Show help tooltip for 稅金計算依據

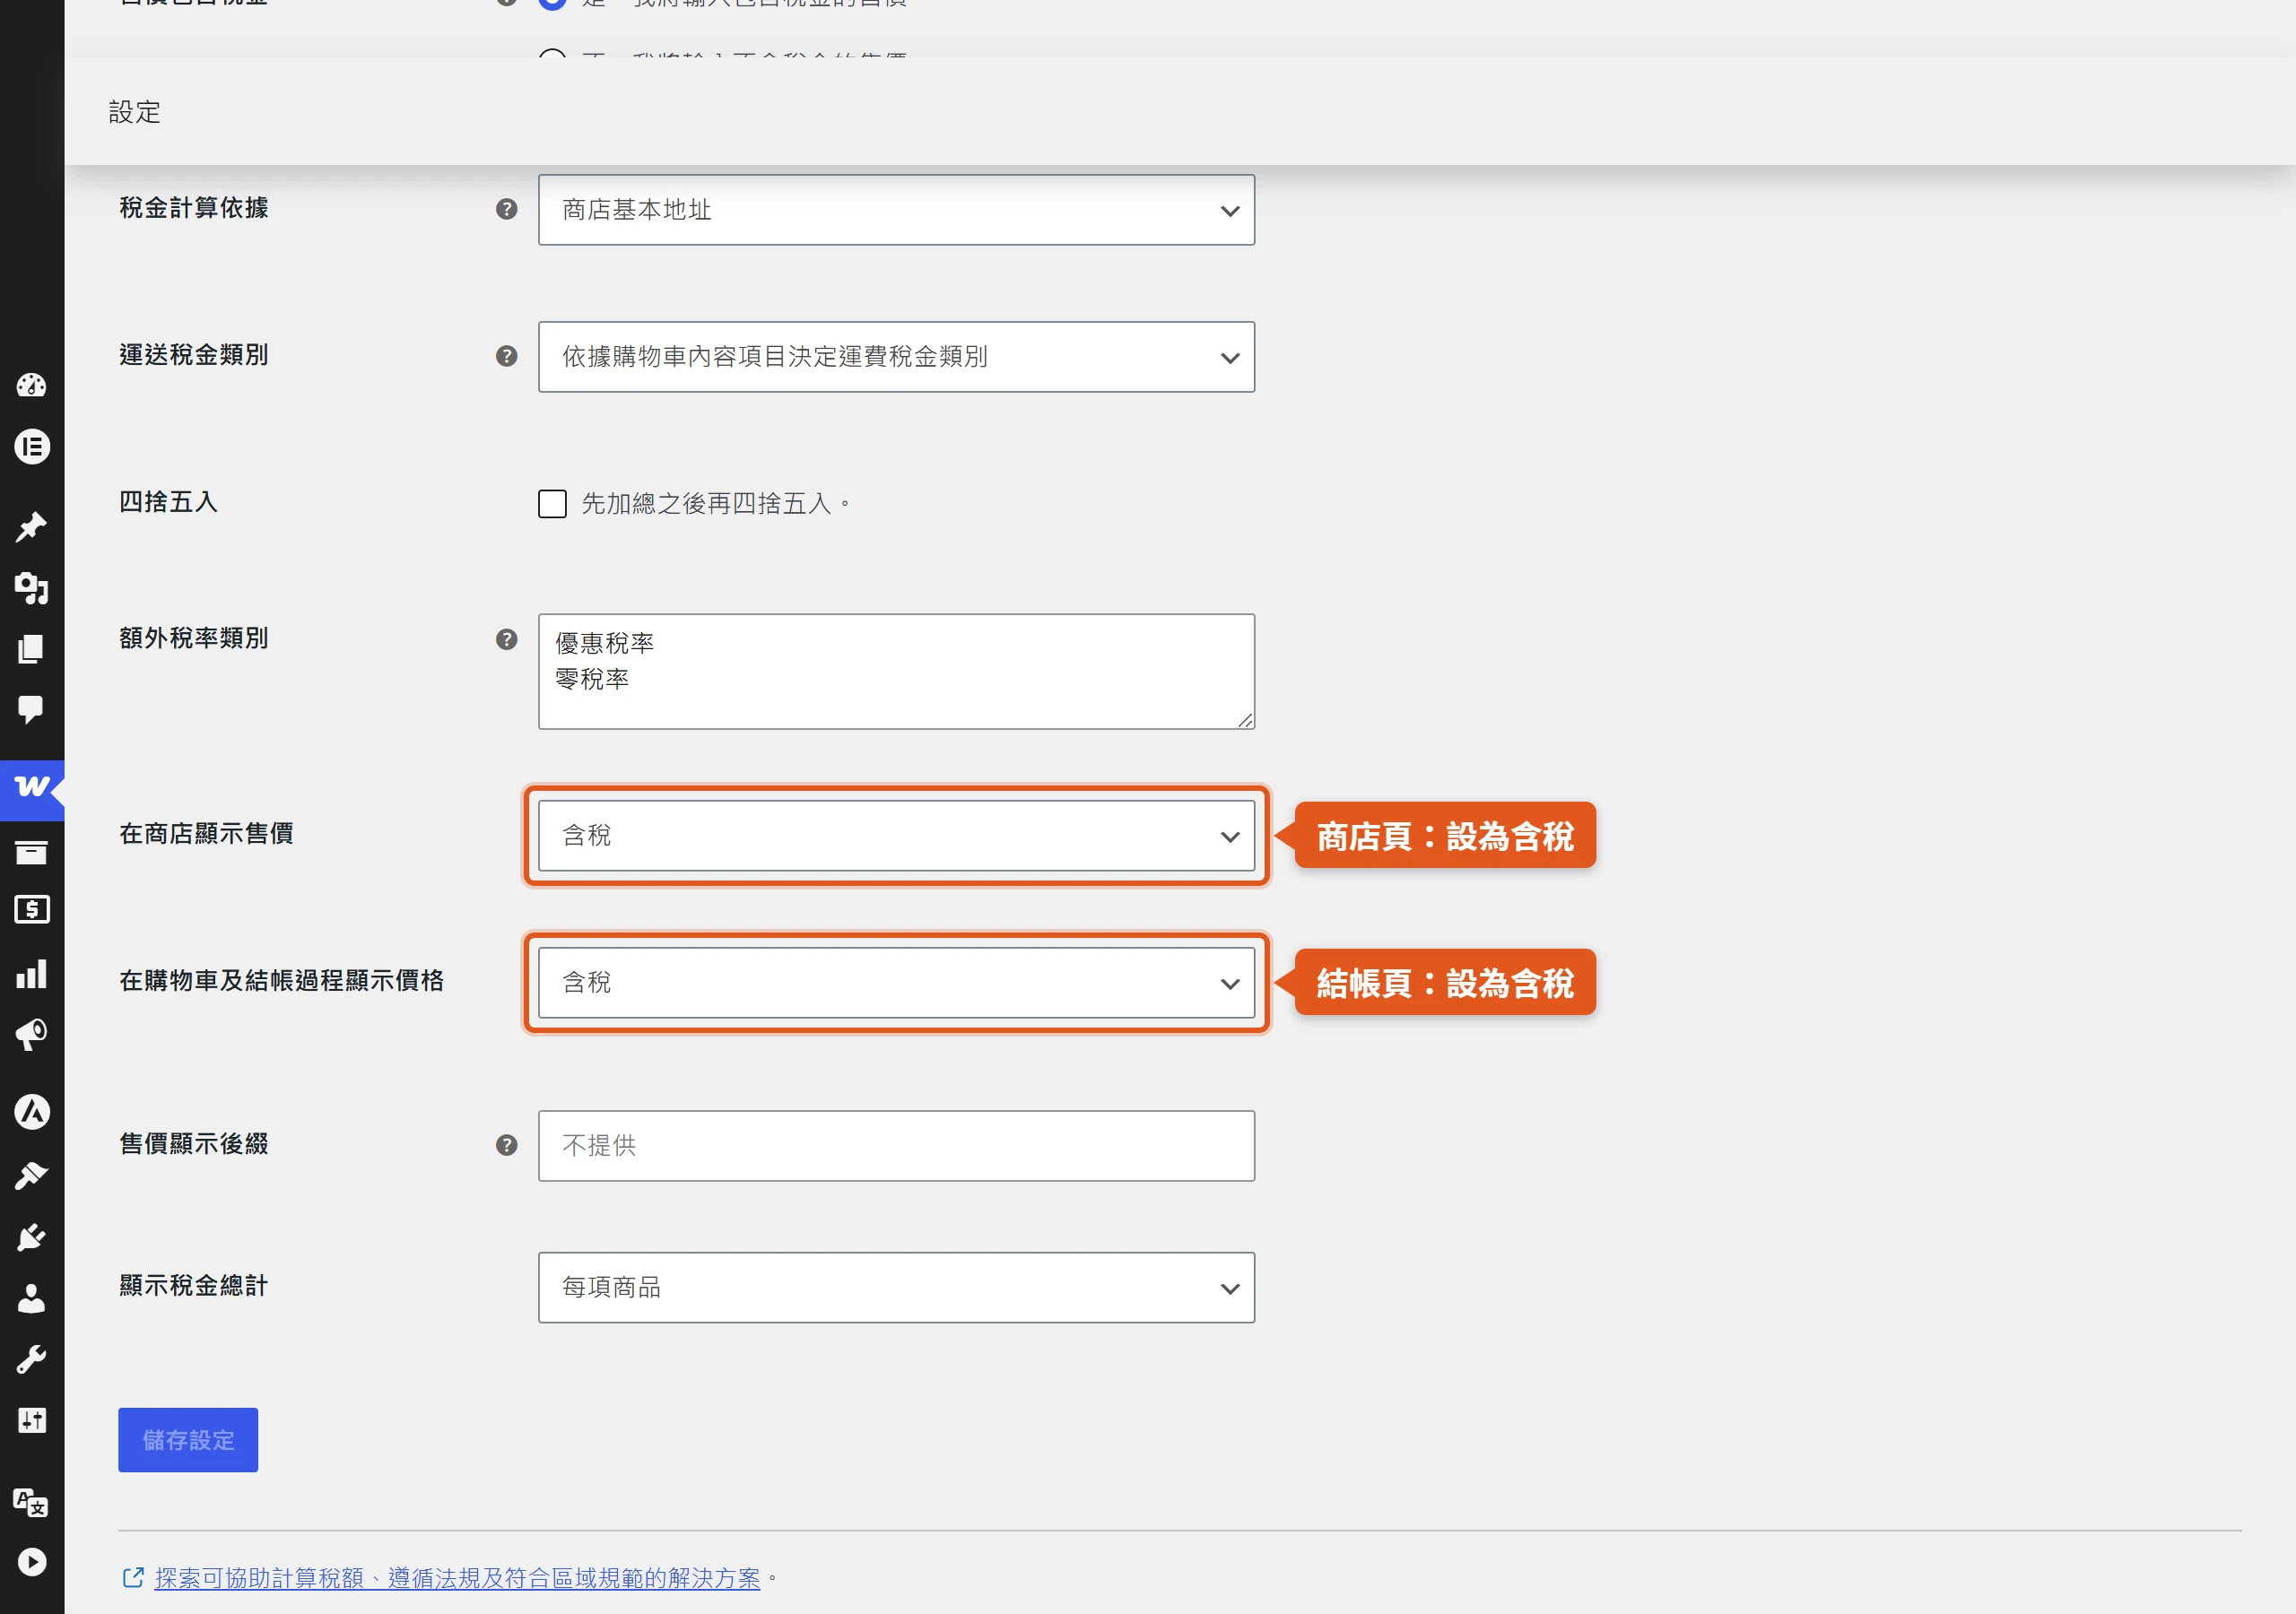point(507,209)
